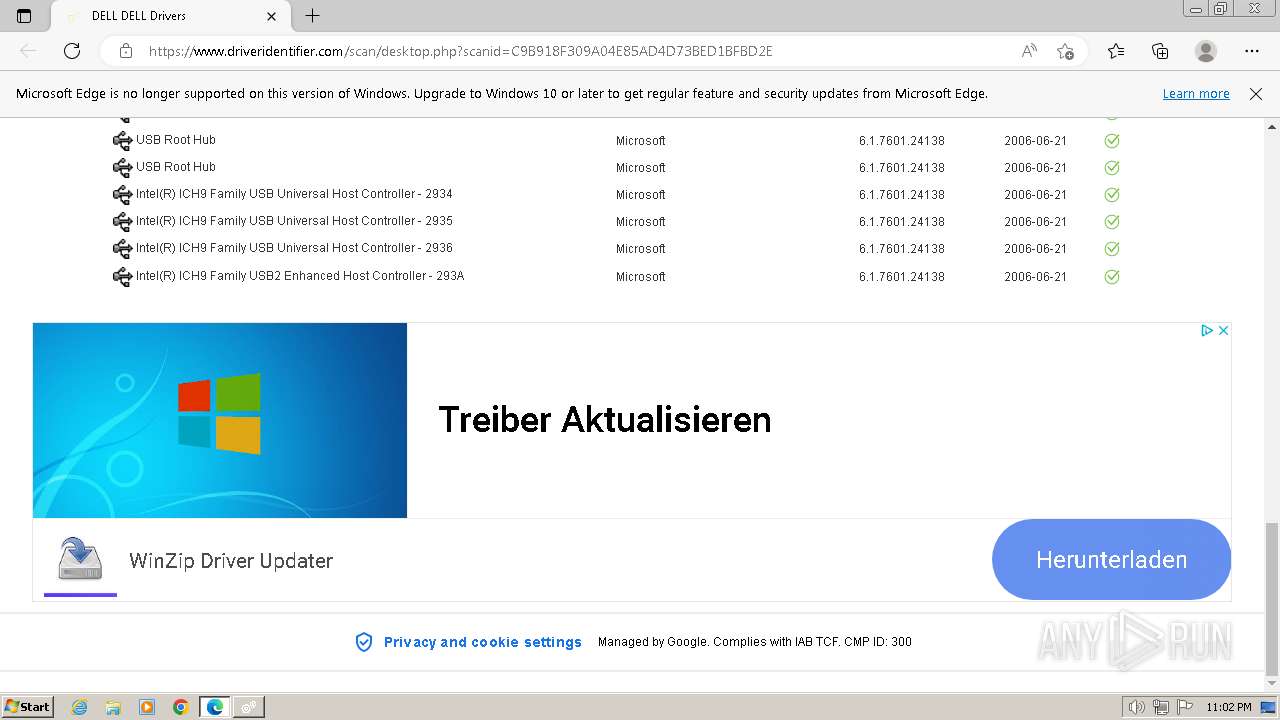Click USB icon for Host Controller 2935

(x=122, y=222)
